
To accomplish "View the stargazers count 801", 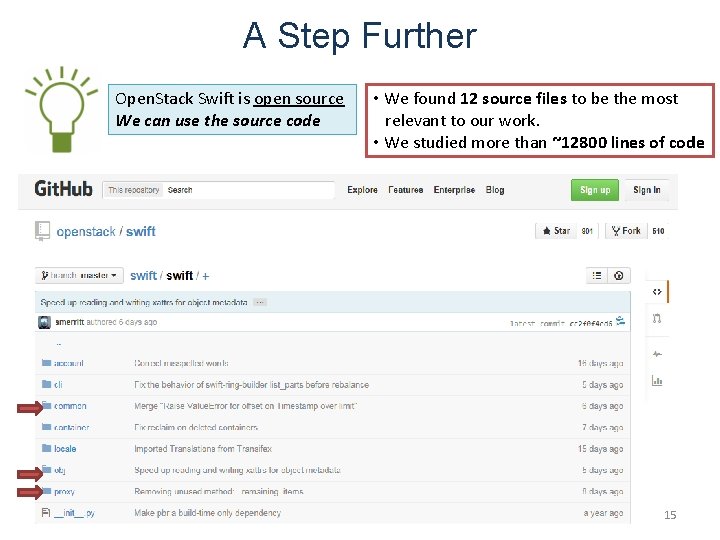I will tap(587, 231).
